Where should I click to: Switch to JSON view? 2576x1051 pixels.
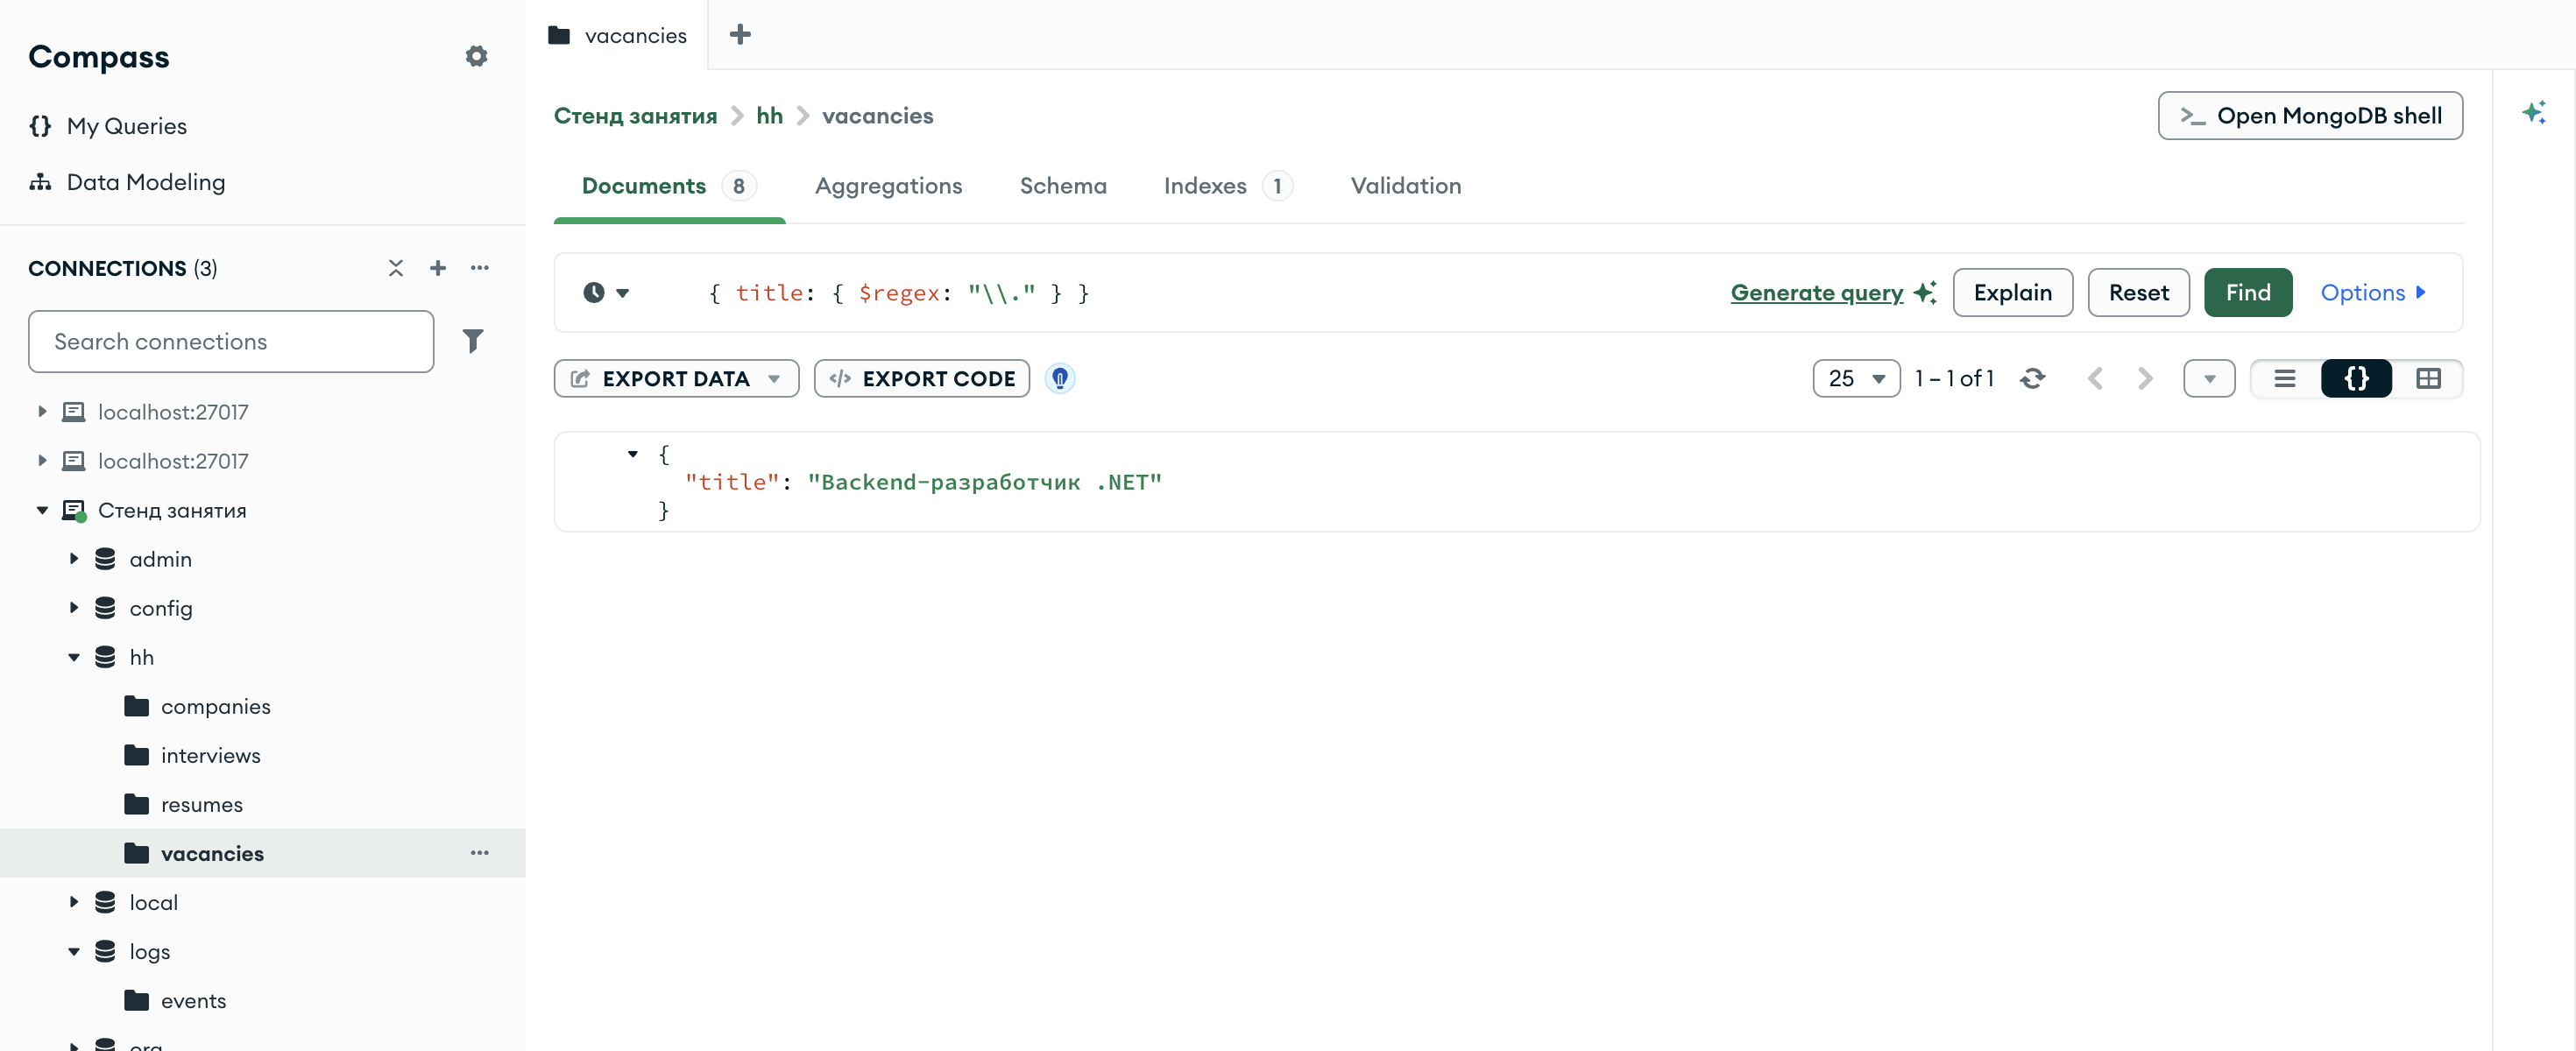coord(2356,378)
